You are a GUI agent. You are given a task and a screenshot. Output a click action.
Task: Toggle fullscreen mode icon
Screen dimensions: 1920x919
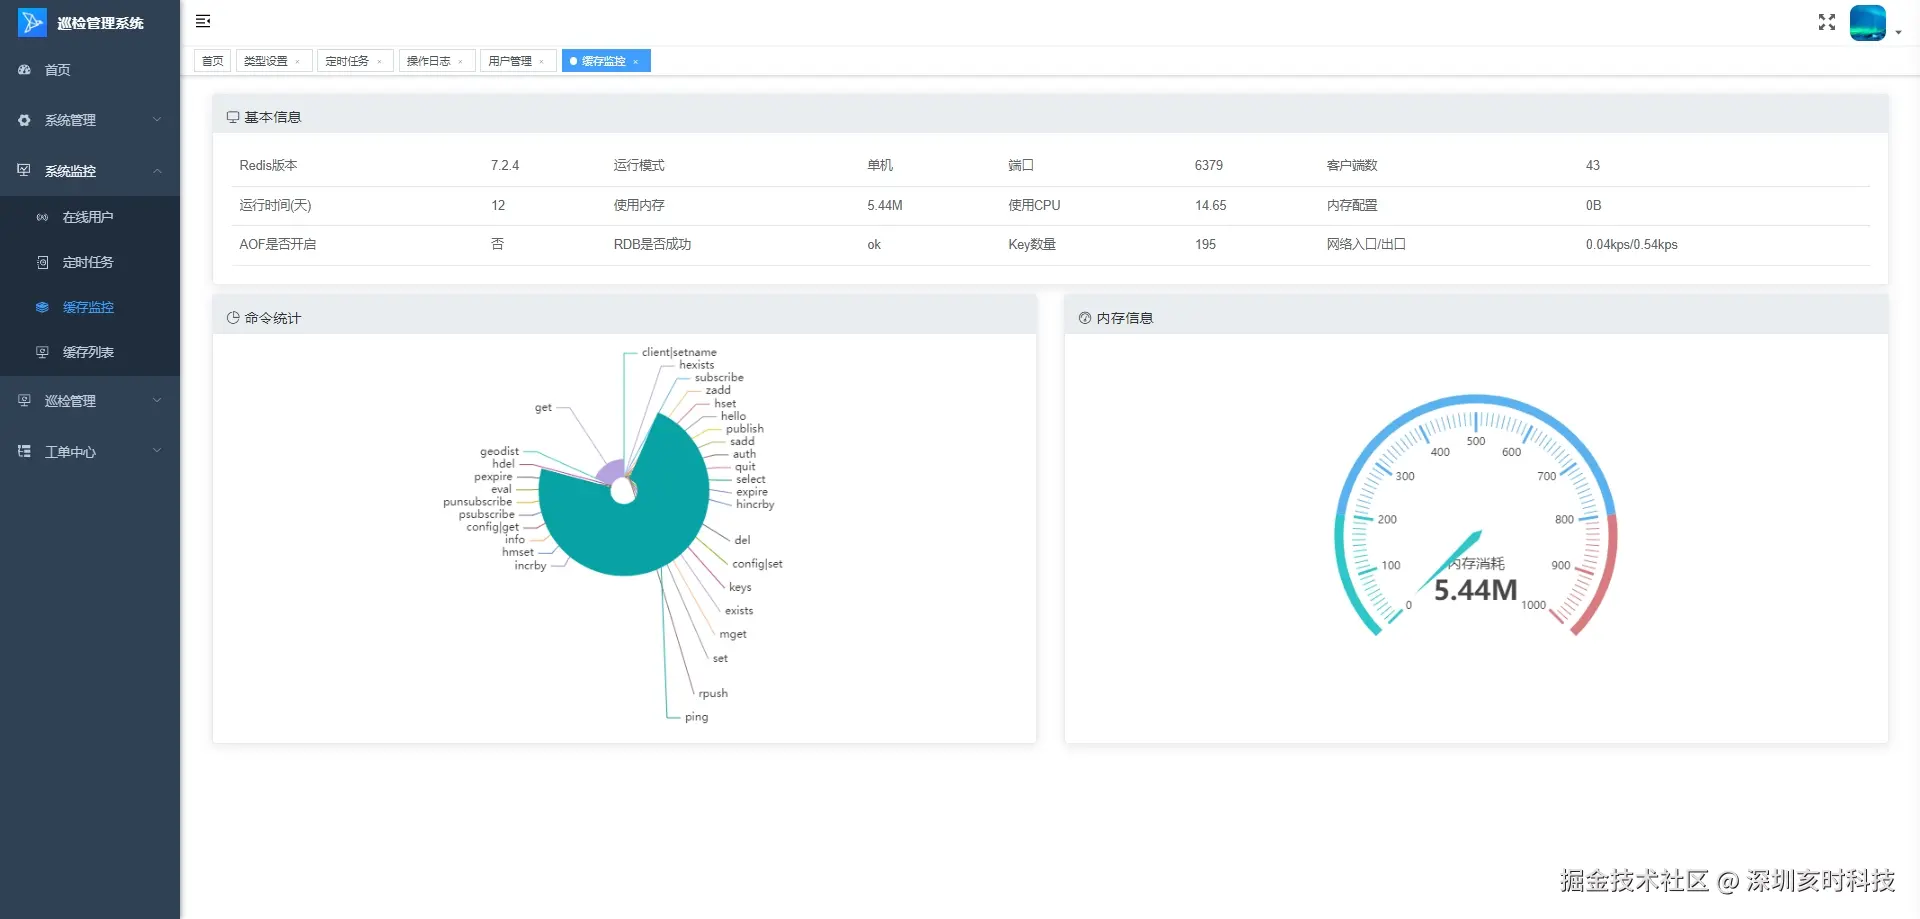pos(1827,22)
